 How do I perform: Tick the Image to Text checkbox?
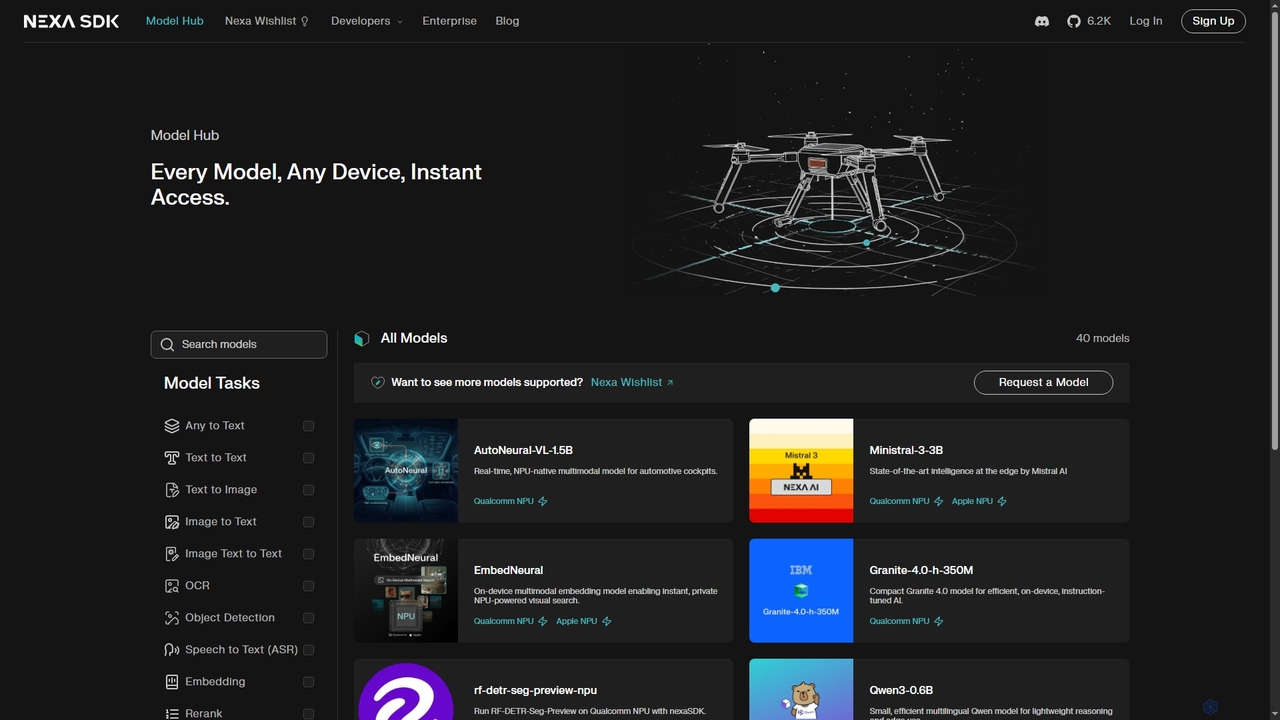[x=309, y=522]
